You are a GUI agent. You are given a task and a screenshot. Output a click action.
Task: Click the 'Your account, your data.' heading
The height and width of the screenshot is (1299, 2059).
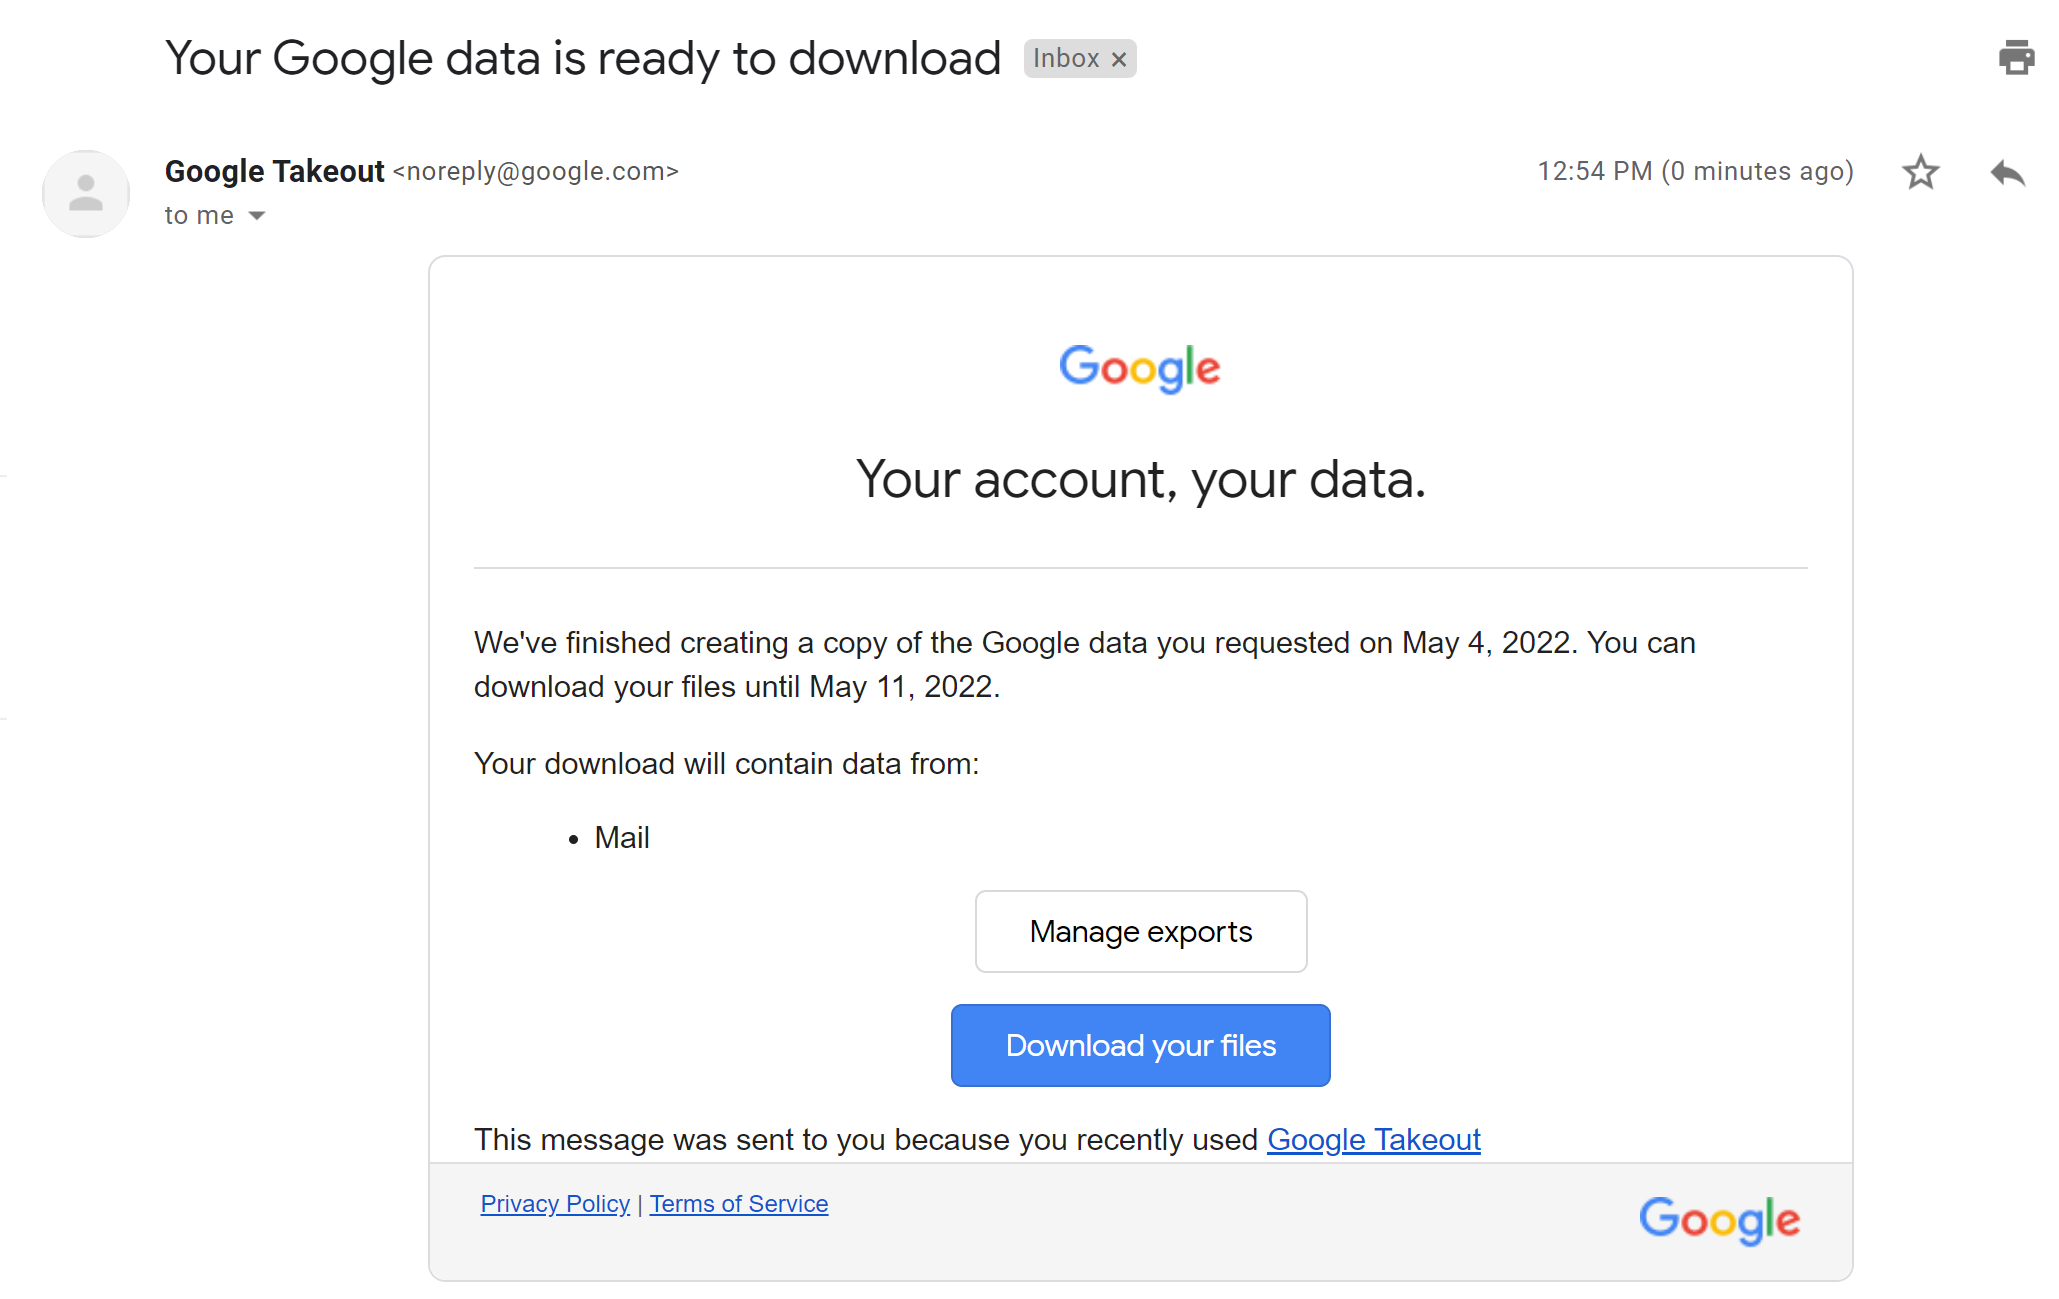[x=1140, y=479]
